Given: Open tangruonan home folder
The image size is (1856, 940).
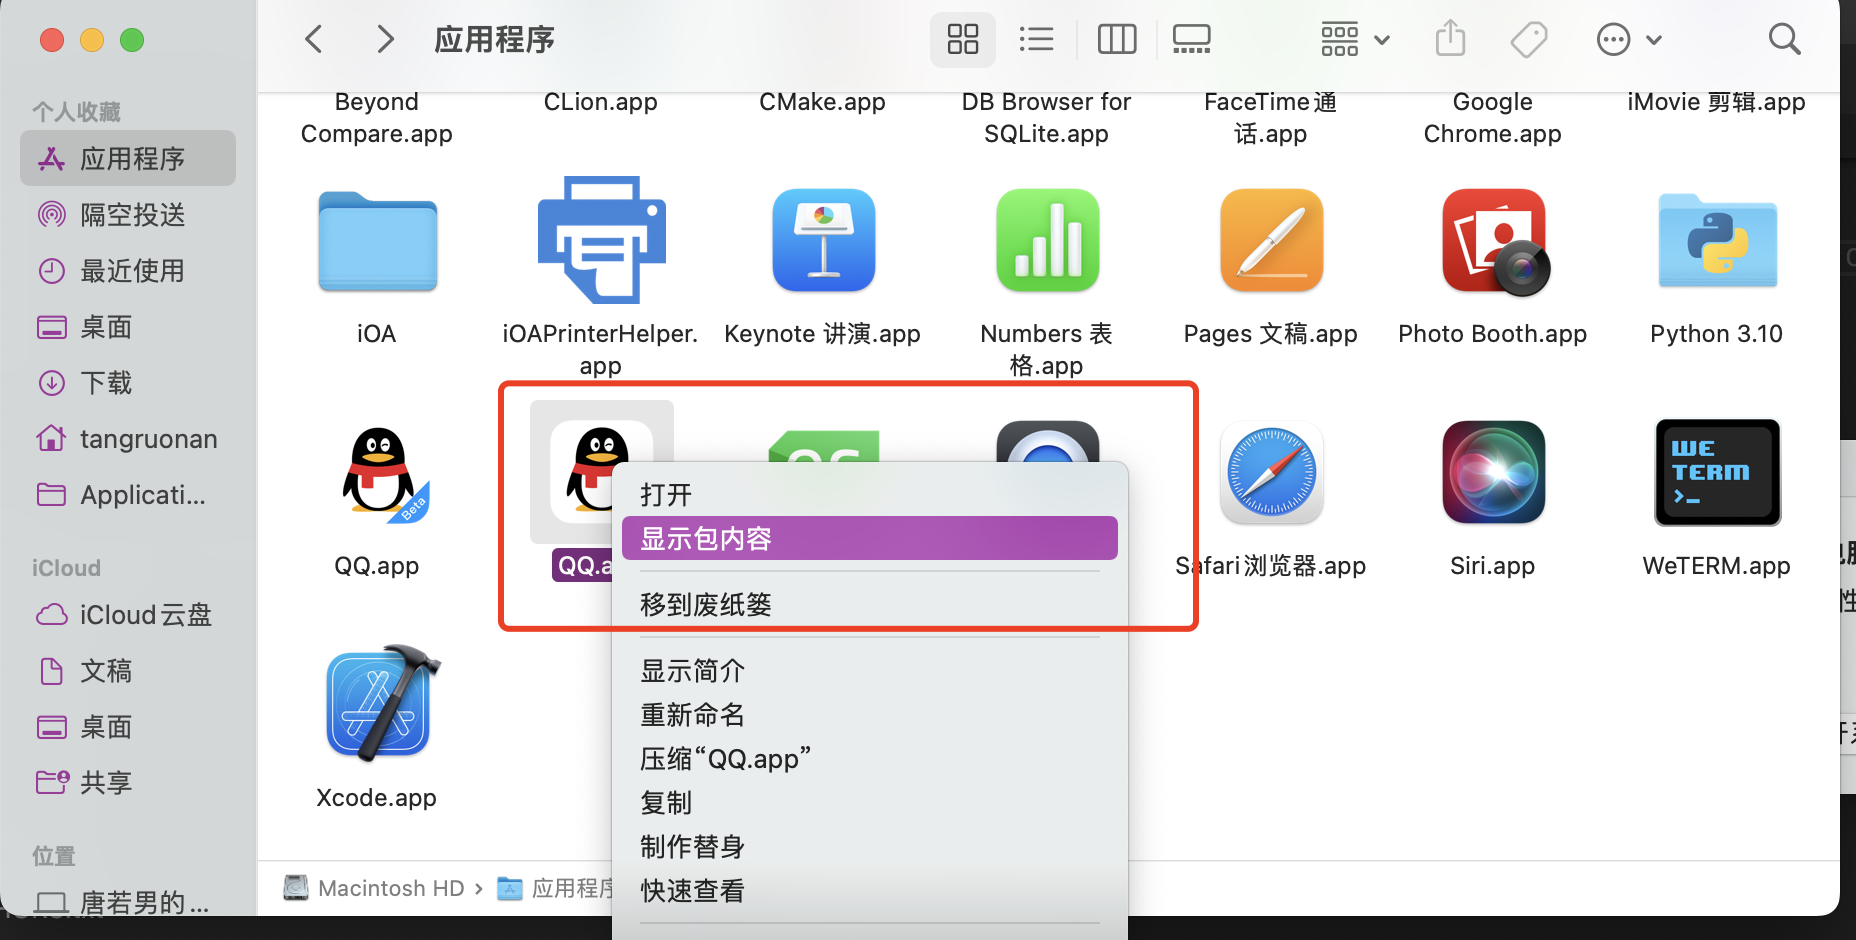Looking at the screenshot, I should pyautogui.click(x=128, y=438).
